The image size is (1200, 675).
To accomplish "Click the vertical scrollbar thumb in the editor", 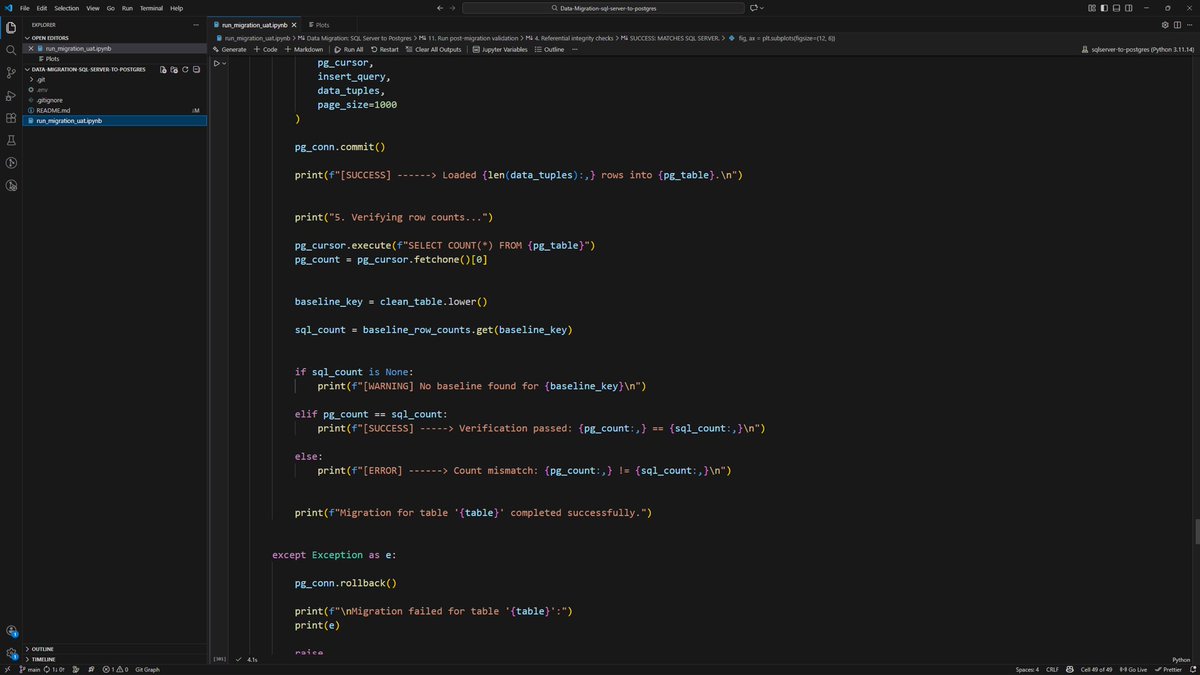I will pos(1196,533).
